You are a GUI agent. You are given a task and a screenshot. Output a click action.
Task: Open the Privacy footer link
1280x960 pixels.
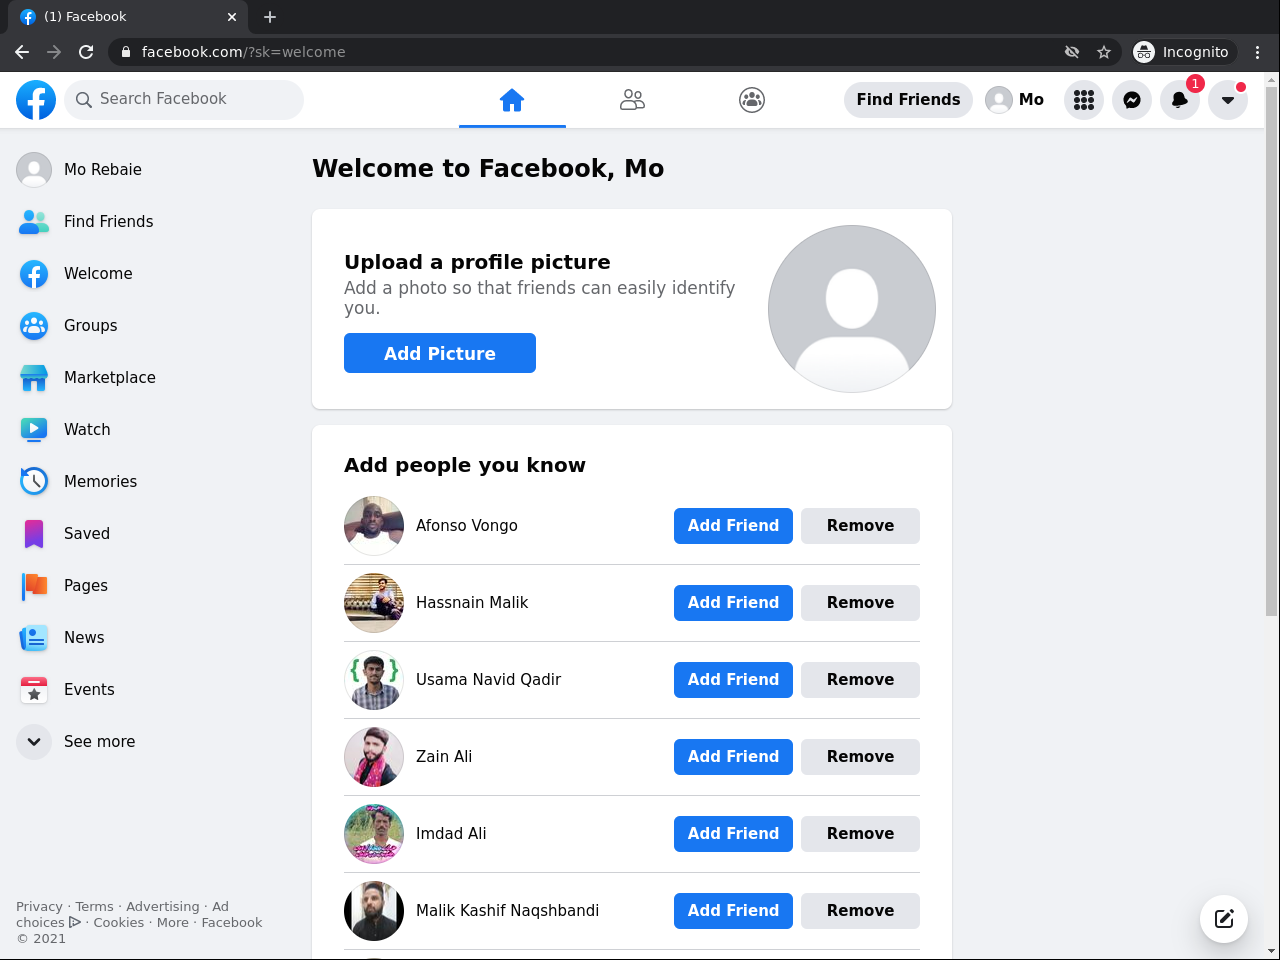(x=39, y=907)
